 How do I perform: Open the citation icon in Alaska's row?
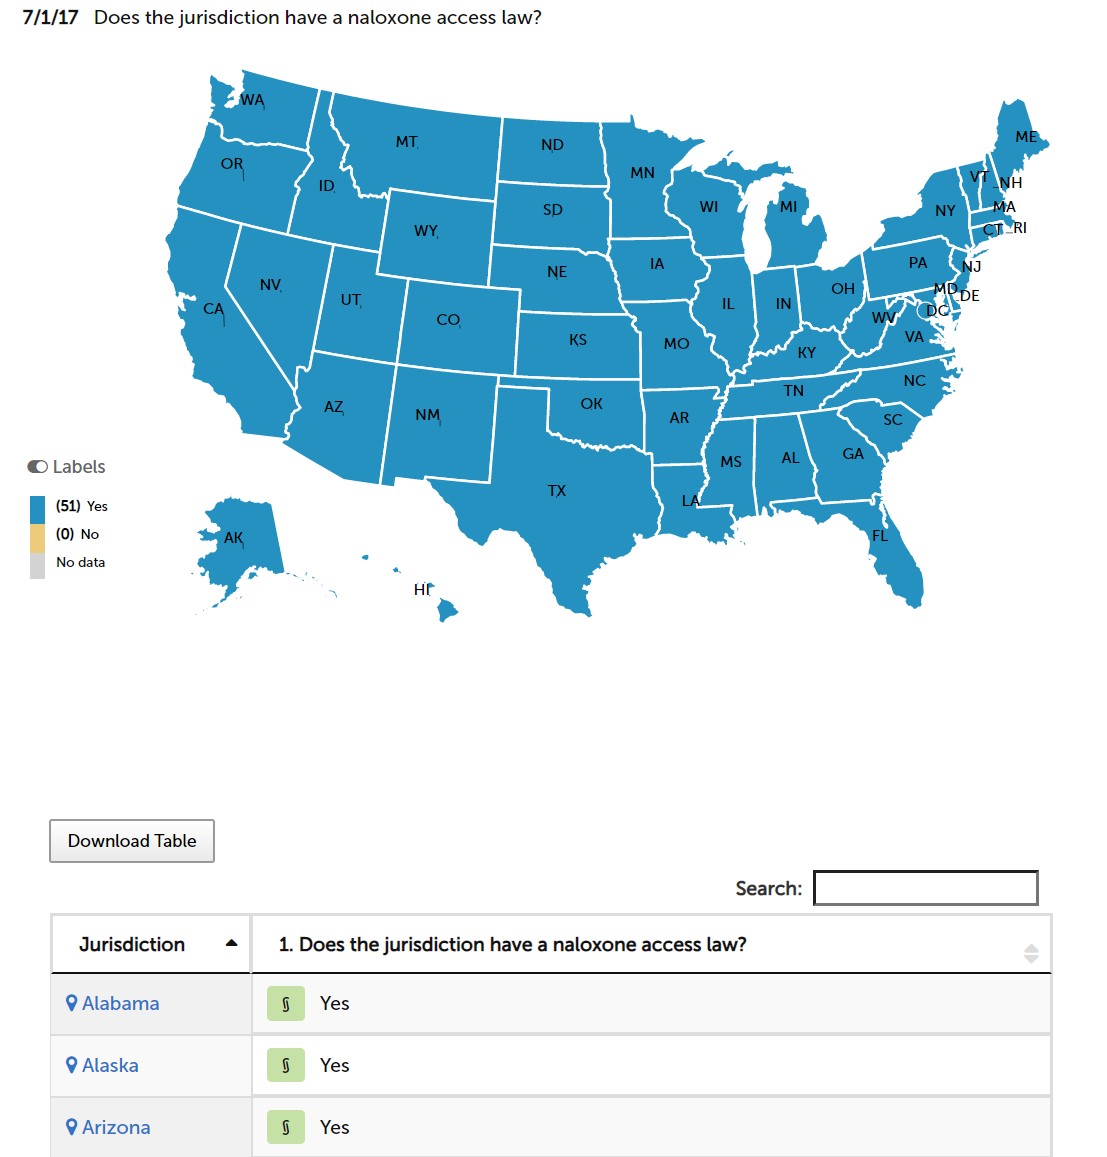[x=286, y=1066]
